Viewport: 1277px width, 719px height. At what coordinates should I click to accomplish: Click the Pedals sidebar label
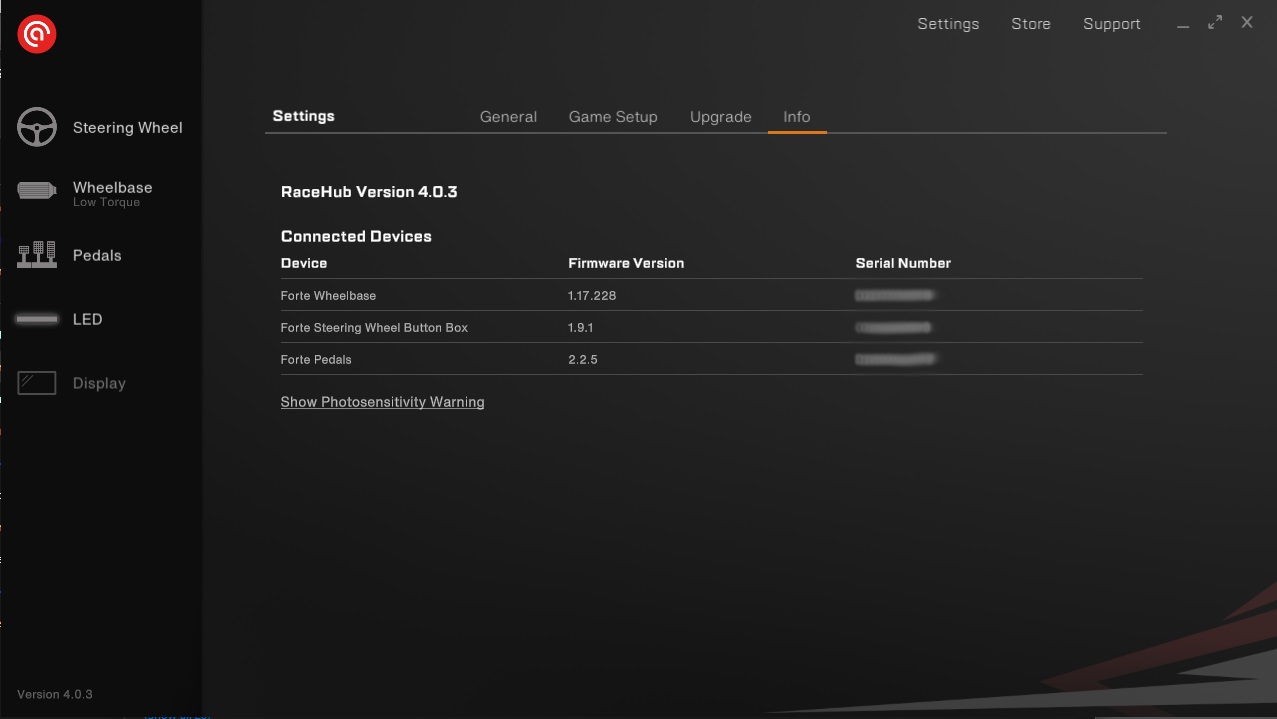click(x=97, y=255)
